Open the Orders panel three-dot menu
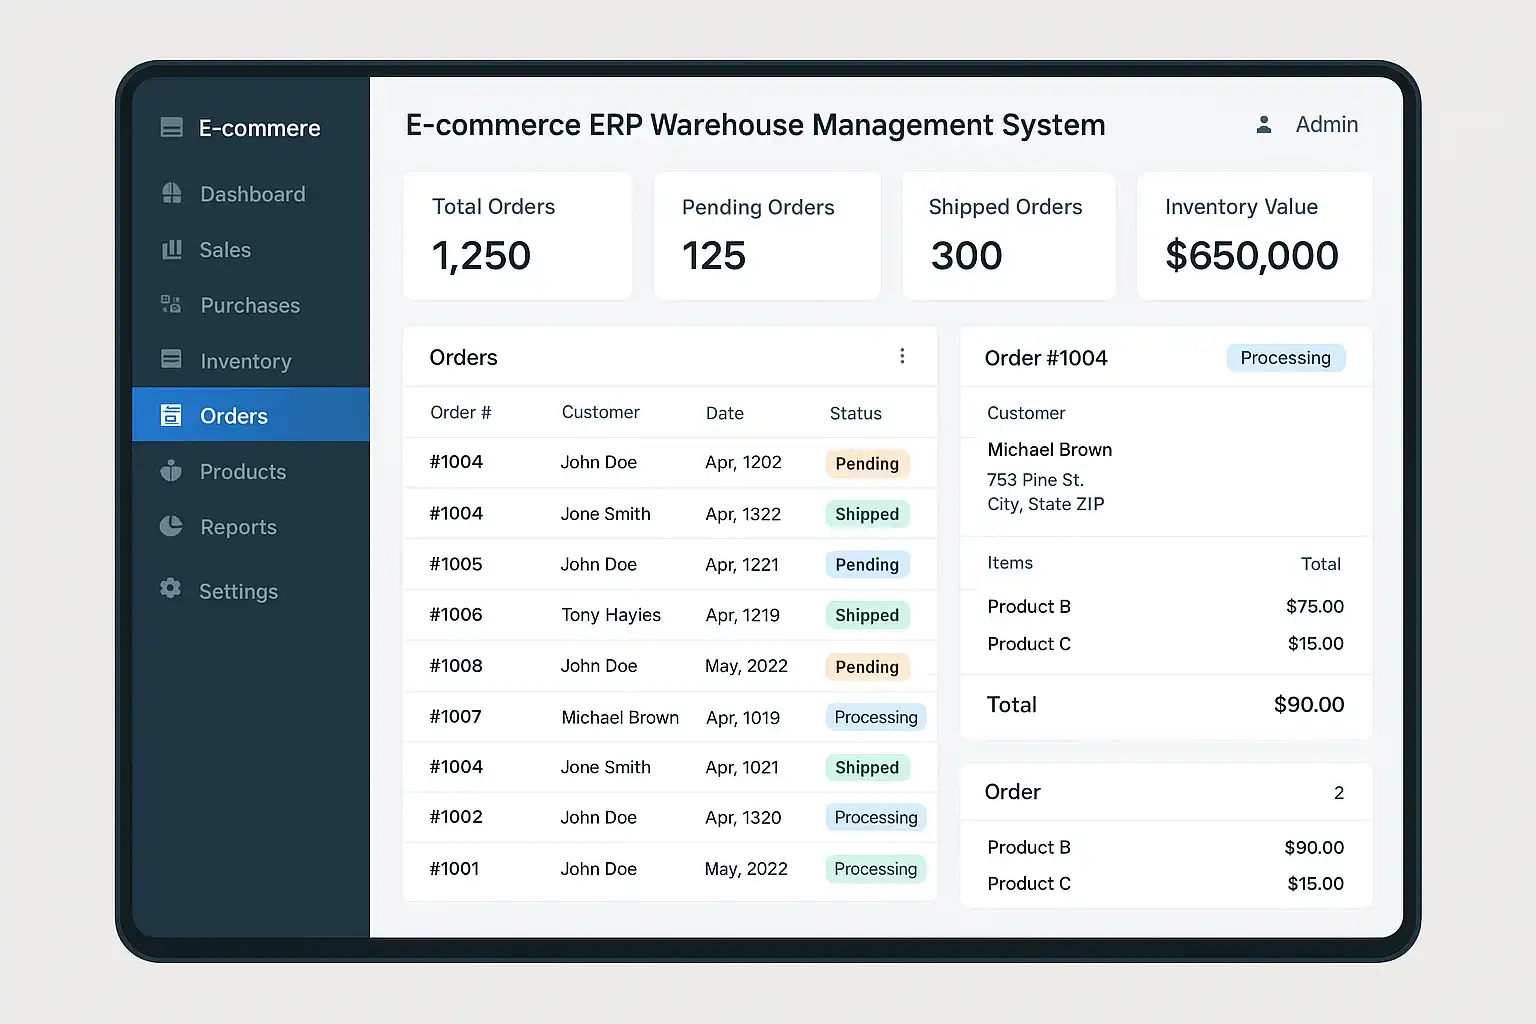 (x=902, y=356)
